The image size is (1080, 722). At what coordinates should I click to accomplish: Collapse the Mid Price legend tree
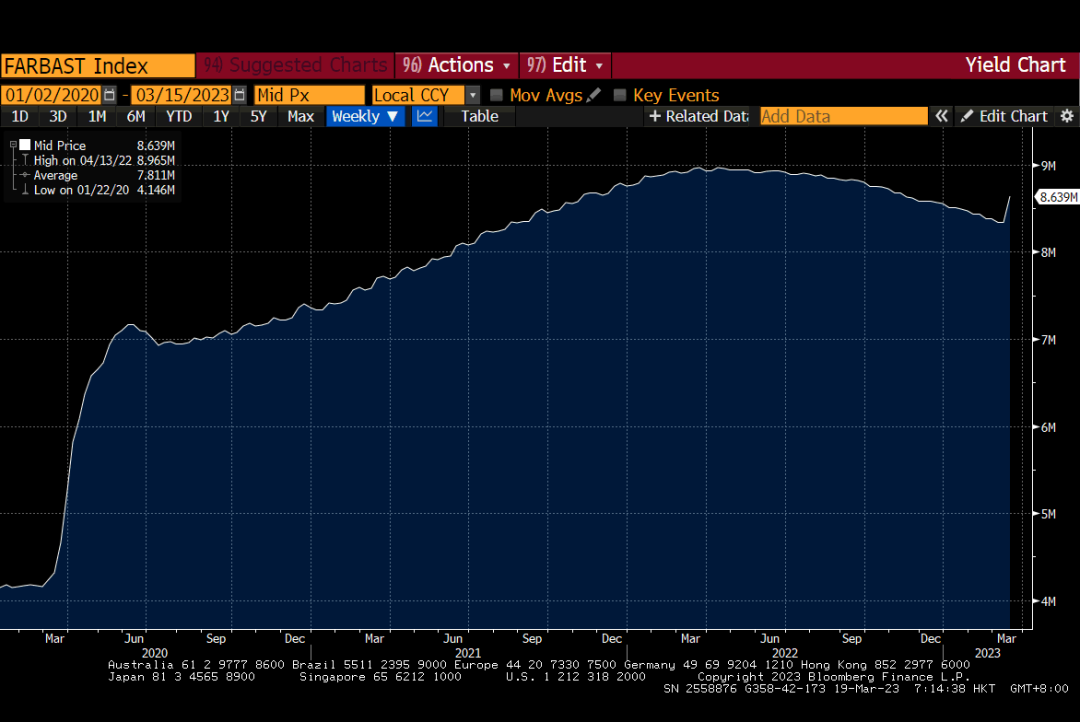tap(13, 145)
